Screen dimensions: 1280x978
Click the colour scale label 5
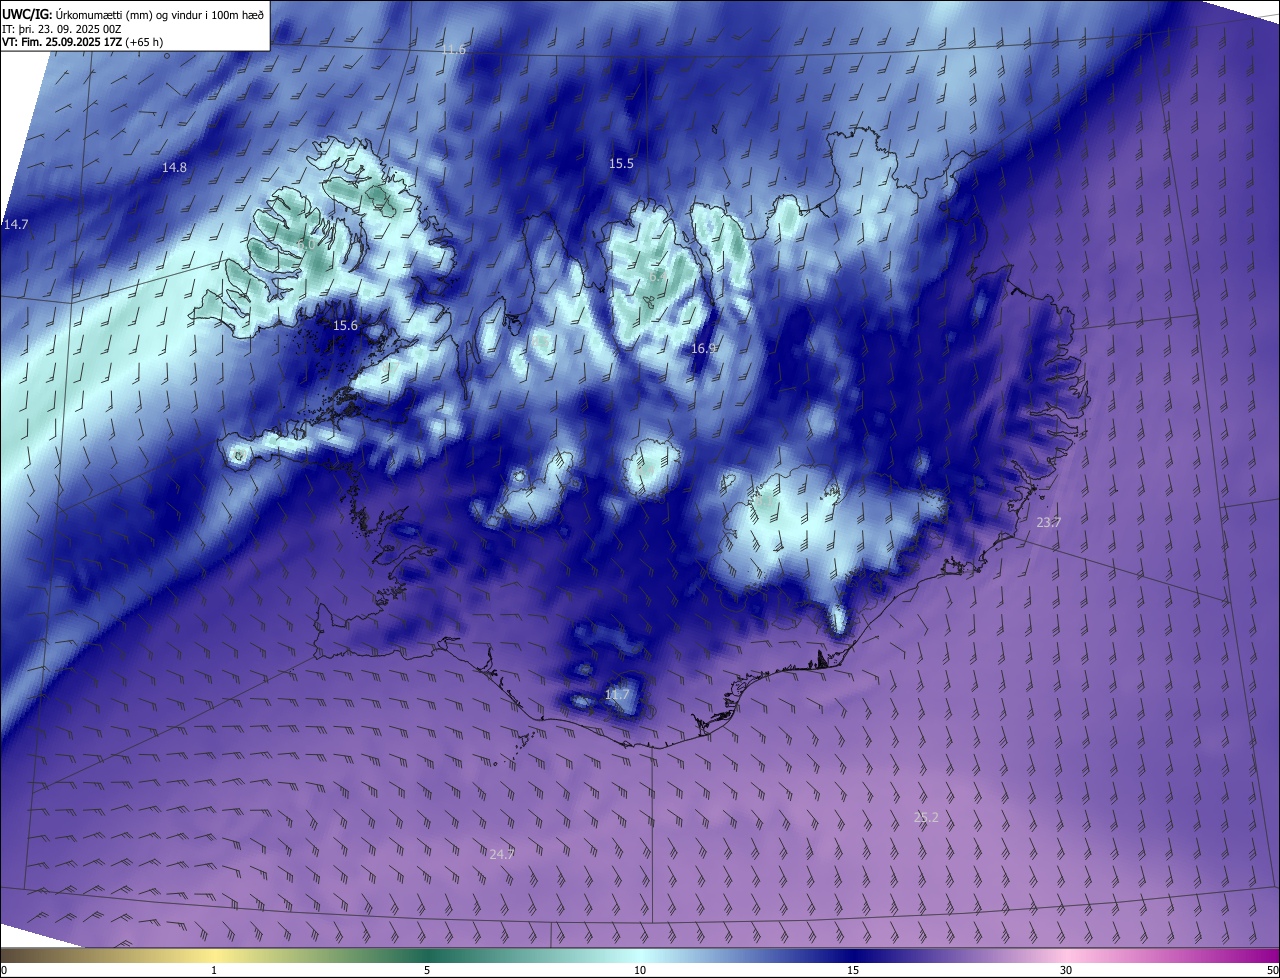[427, 971]
